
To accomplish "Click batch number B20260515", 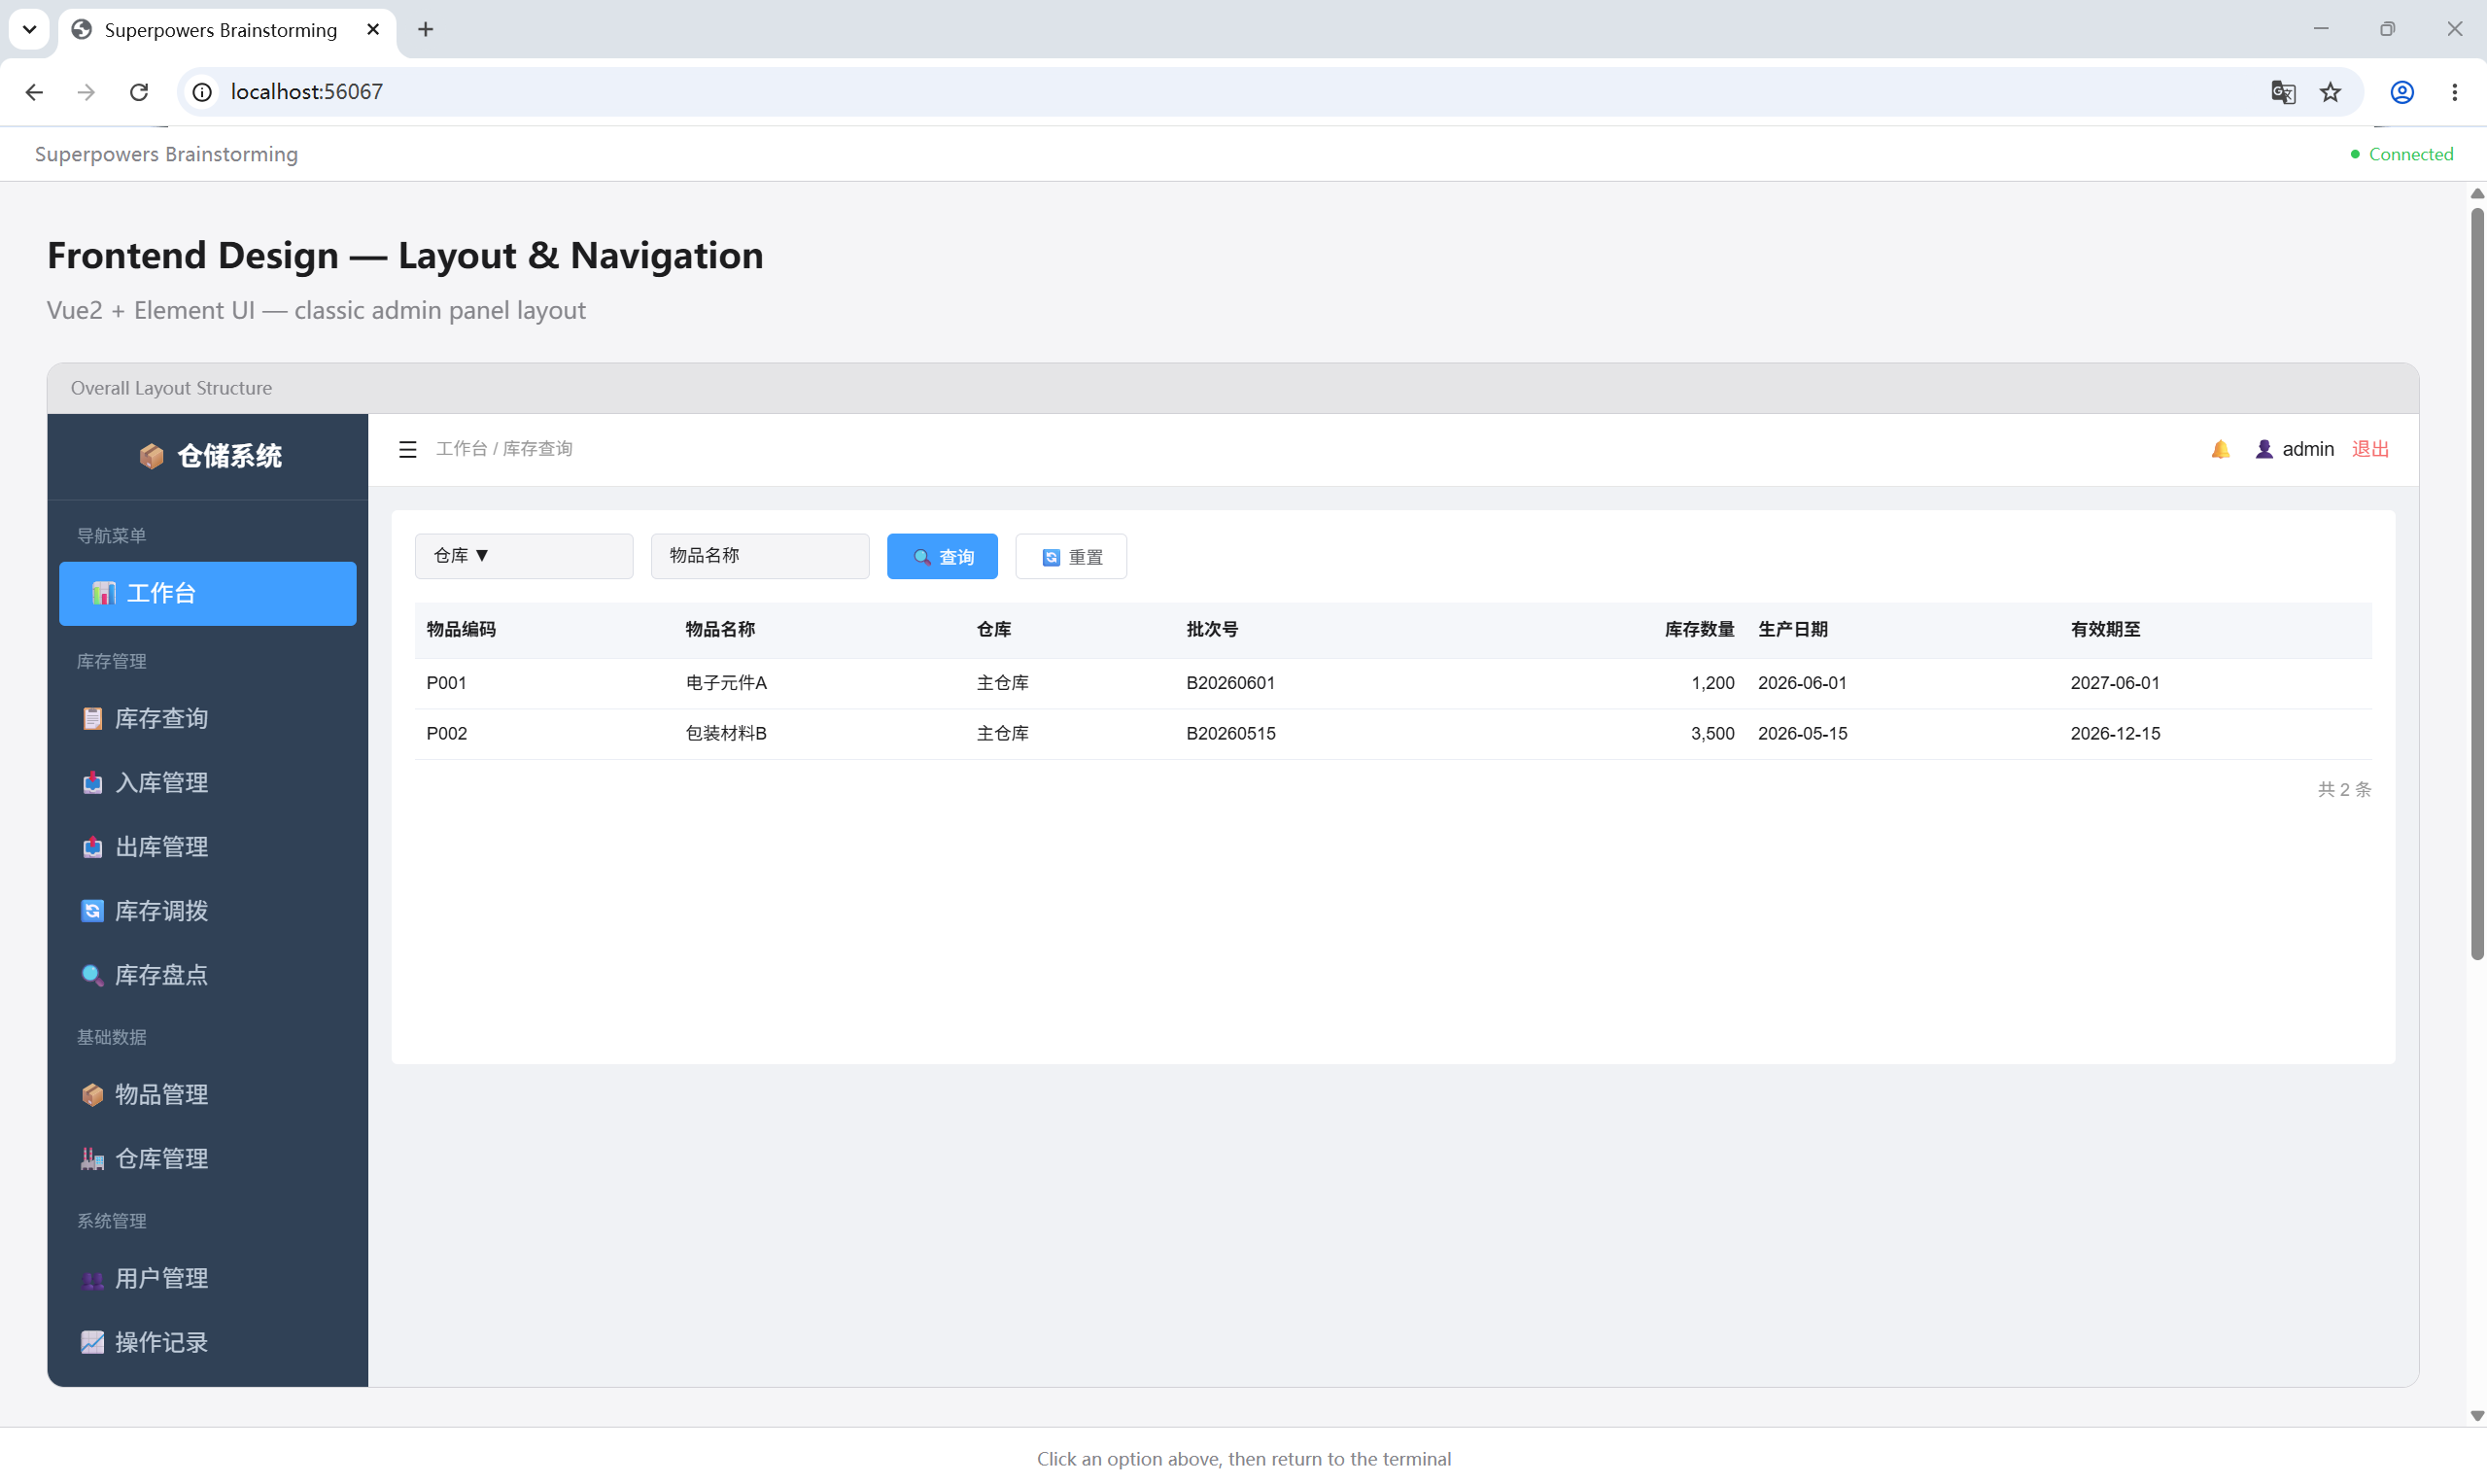I will (1230, 734).
